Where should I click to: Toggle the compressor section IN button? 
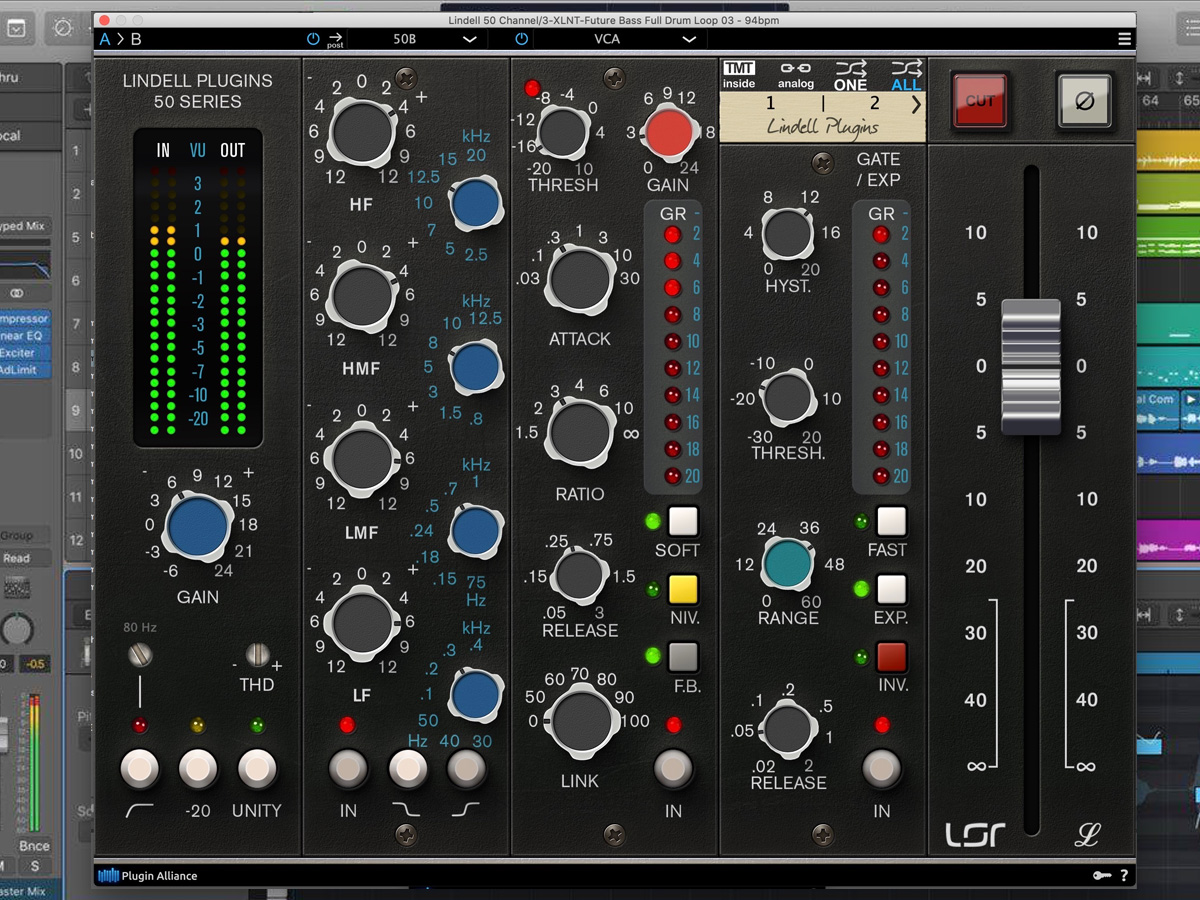click(x=672, y=770)
